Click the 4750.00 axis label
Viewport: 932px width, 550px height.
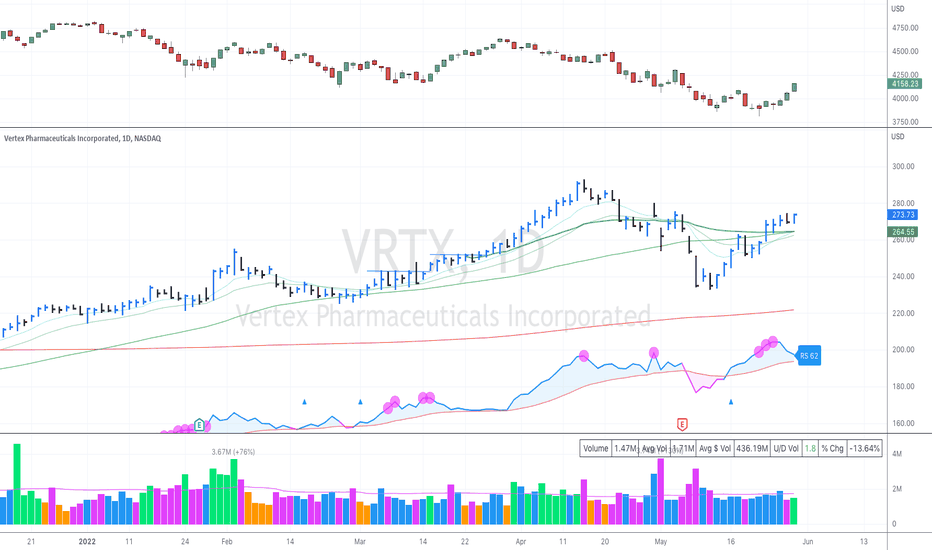click(x=905, y=28)
